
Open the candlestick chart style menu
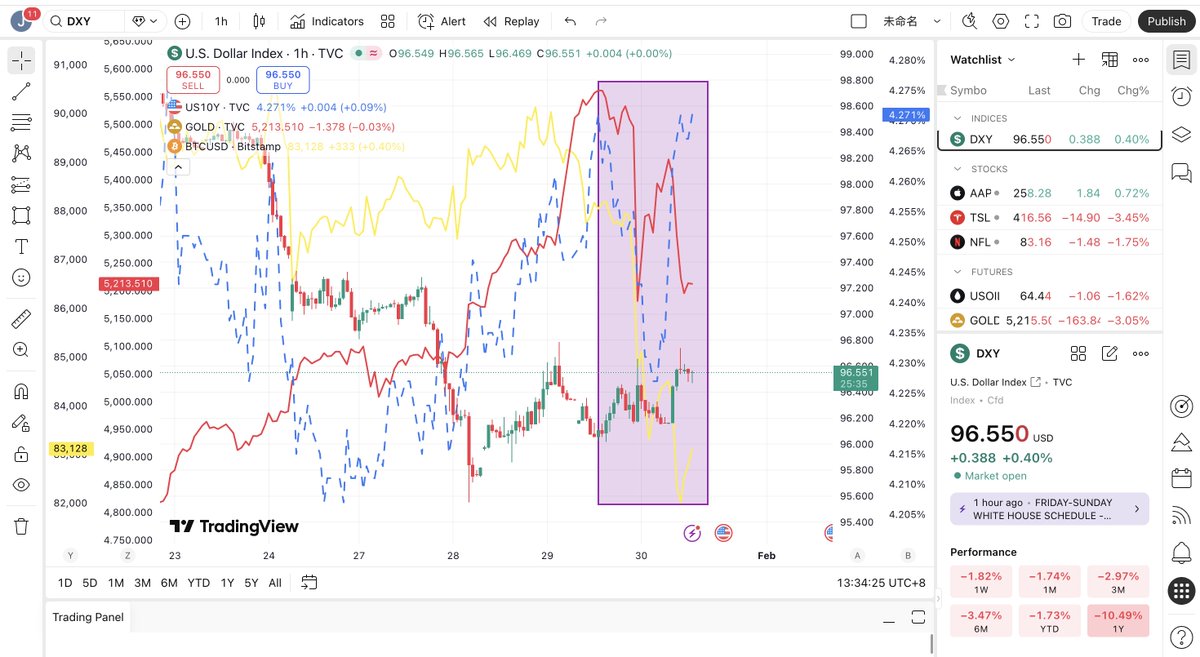pyautogui.click(x=260, y=21)
